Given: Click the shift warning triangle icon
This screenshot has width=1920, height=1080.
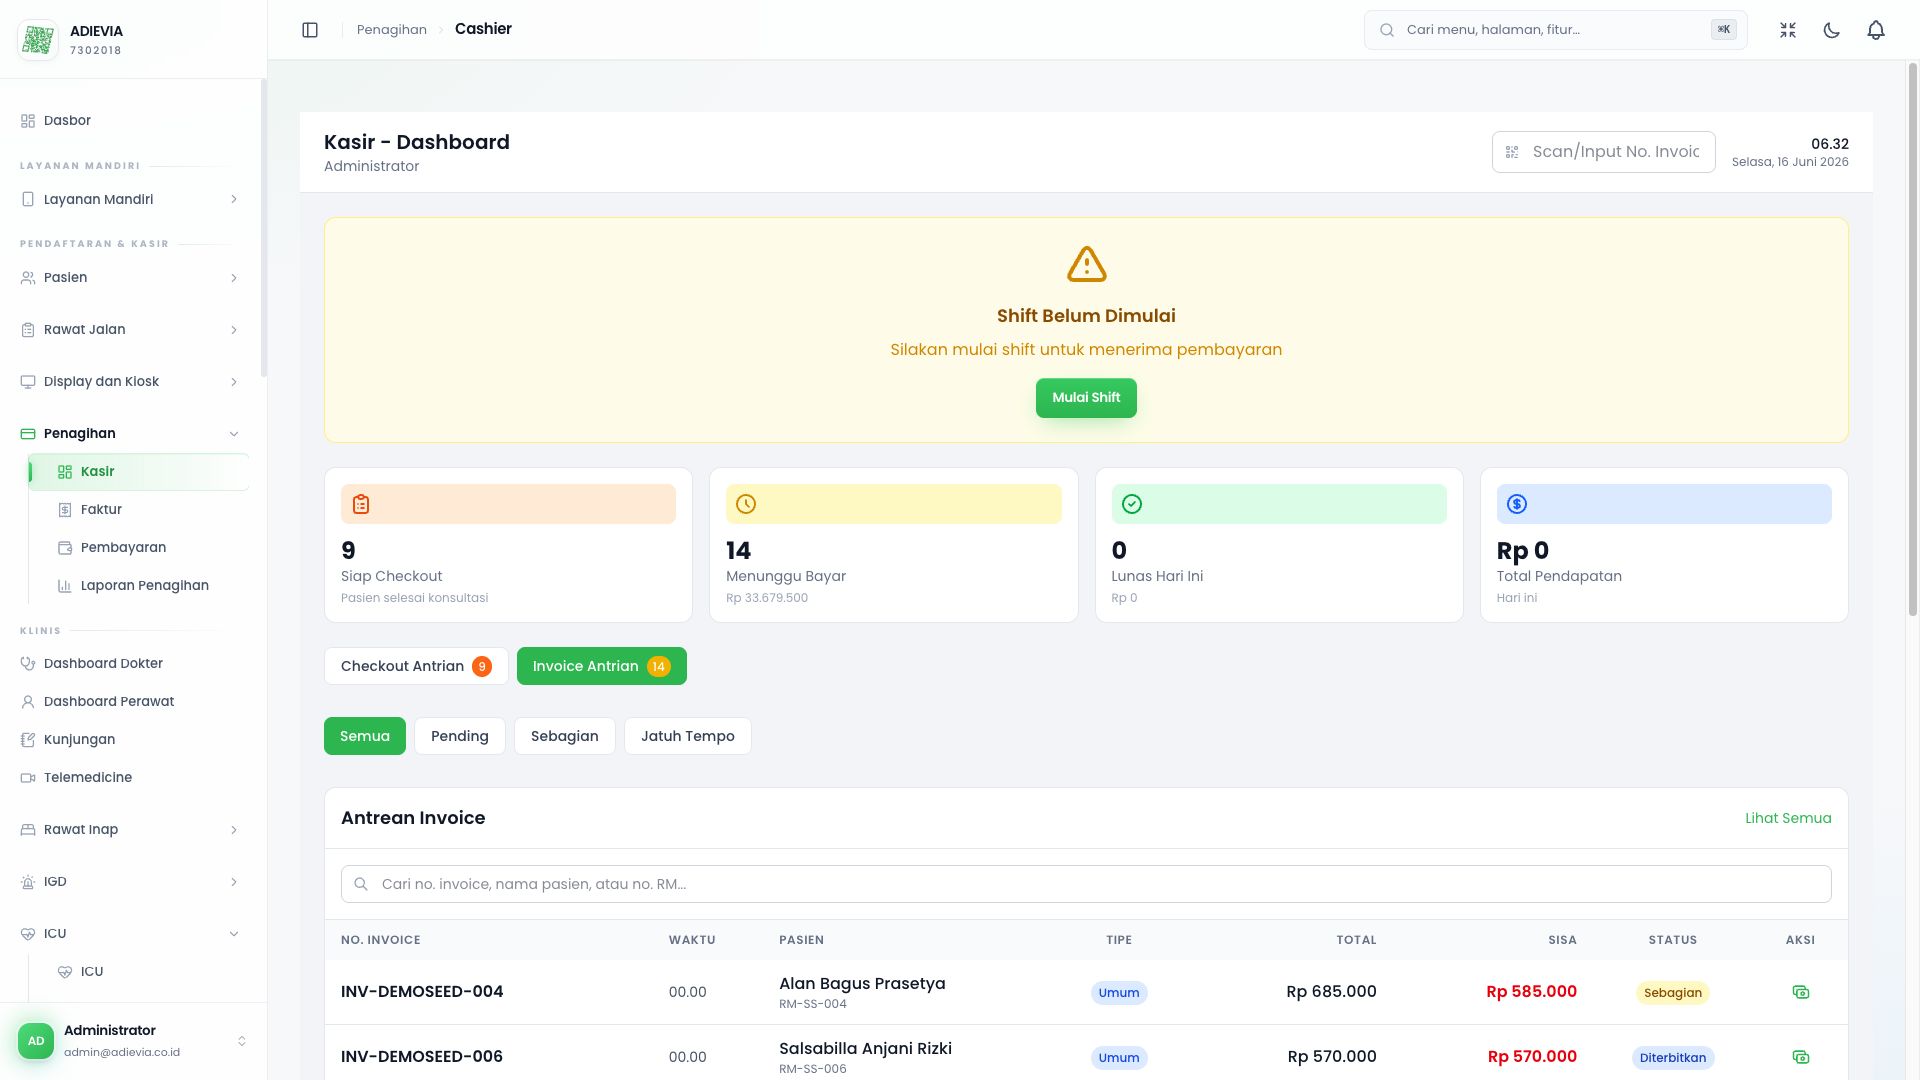Looking at the screenshot, I should tap(1086, 265).
